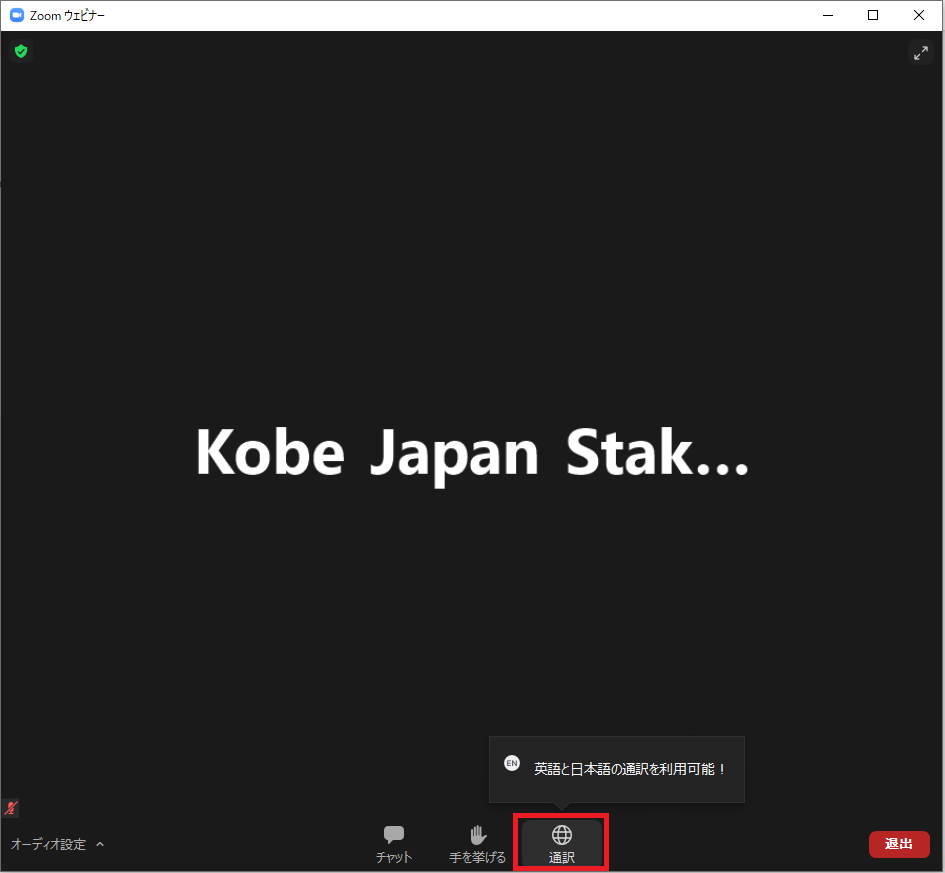Click the green encryption shield icon
The width and height of the screenshot is (945, 873).
(x=21, y=51)
